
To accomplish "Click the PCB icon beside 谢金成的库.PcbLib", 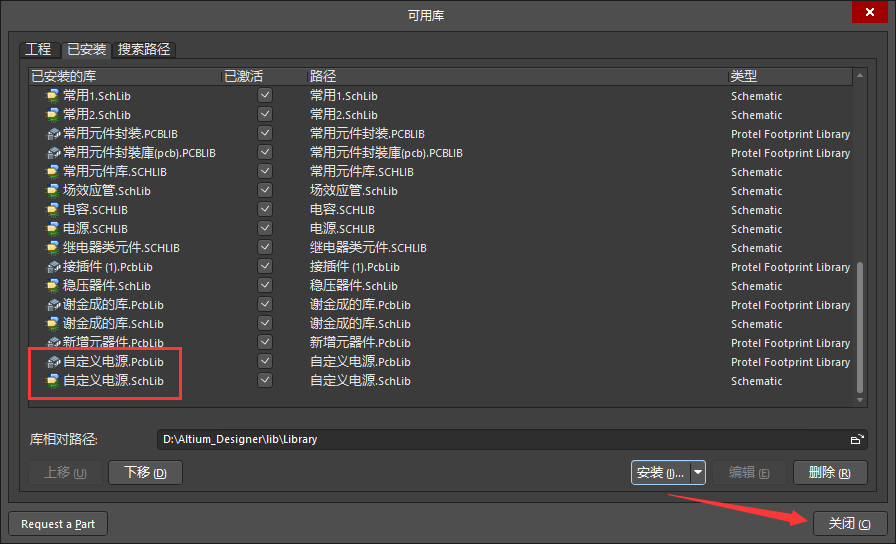I will [x=53, y=305].
